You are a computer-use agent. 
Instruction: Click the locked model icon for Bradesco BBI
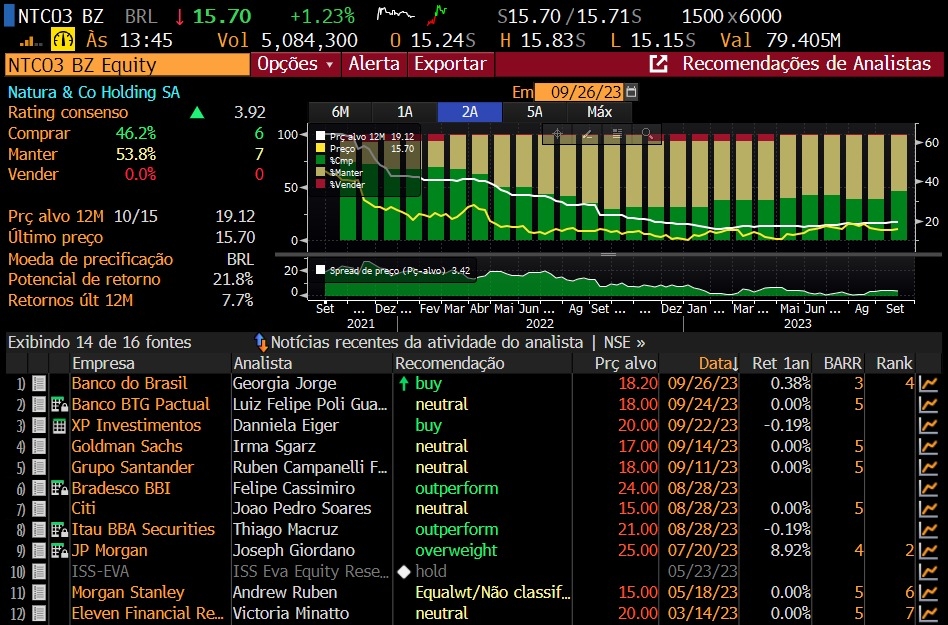(x=59, y=488)
